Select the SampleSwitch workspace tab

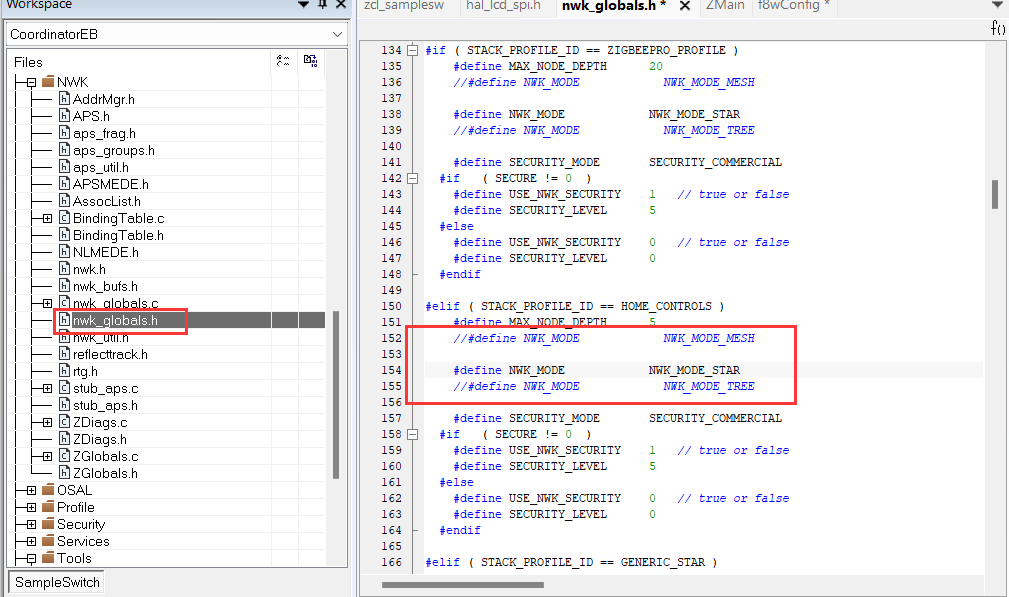pos(57,582)
